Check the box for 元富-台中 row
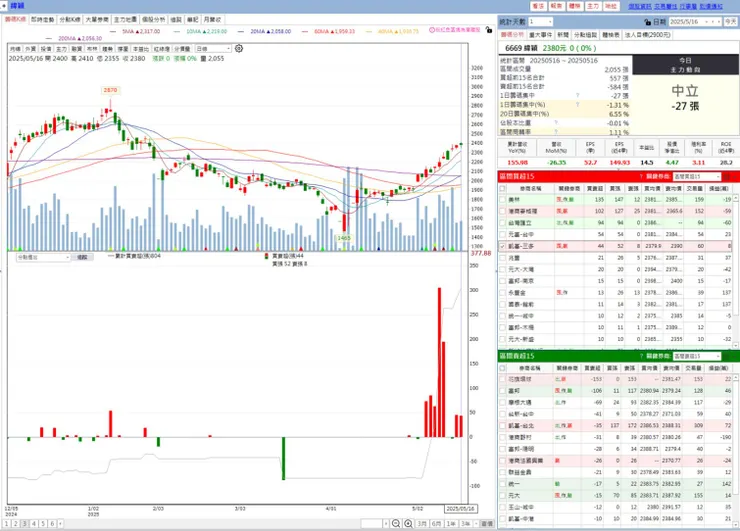This screenshot has height=531, width=740. pyautogui.click(x=503, y=235)
